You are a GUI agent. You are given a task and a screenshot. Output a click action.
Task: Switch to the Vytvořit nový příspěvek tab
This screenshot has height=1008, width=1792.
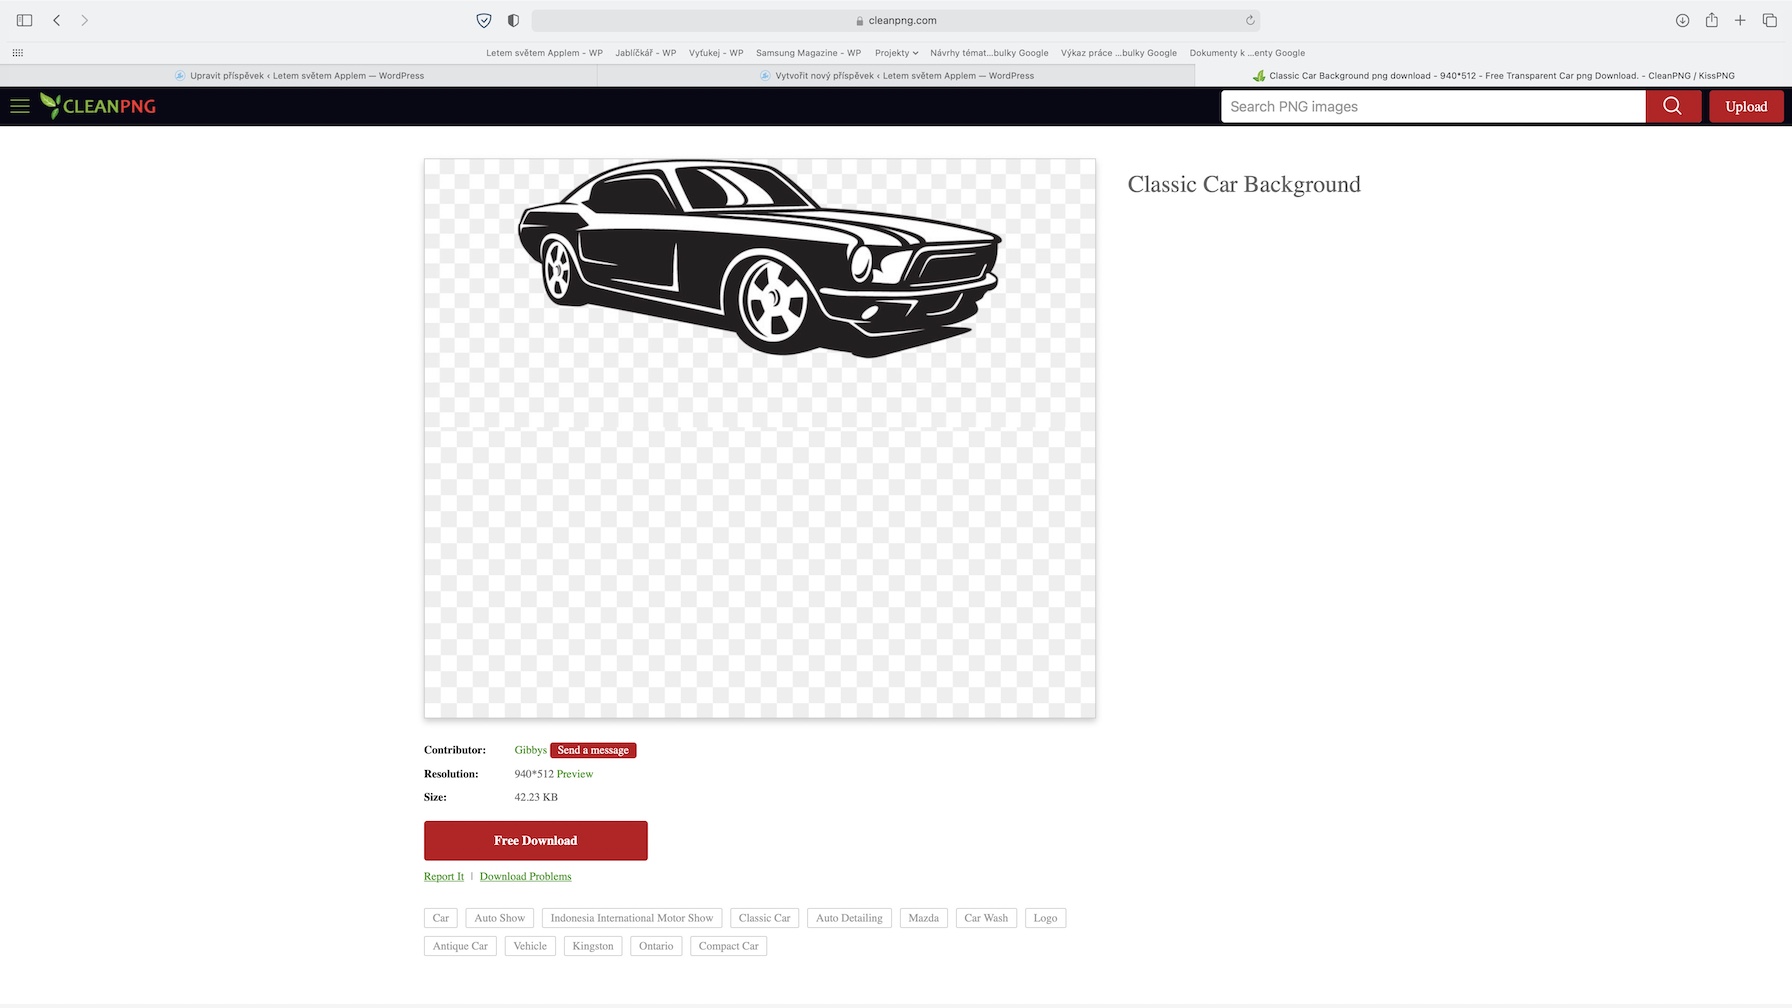pos(896,76)
